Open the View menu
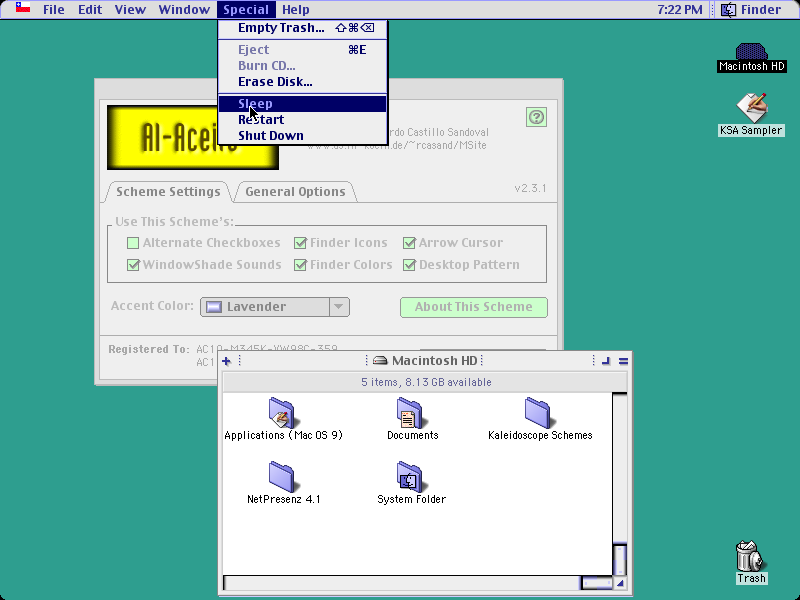The height and width of the screenshot is (600, 800). [x=130, y=9]
